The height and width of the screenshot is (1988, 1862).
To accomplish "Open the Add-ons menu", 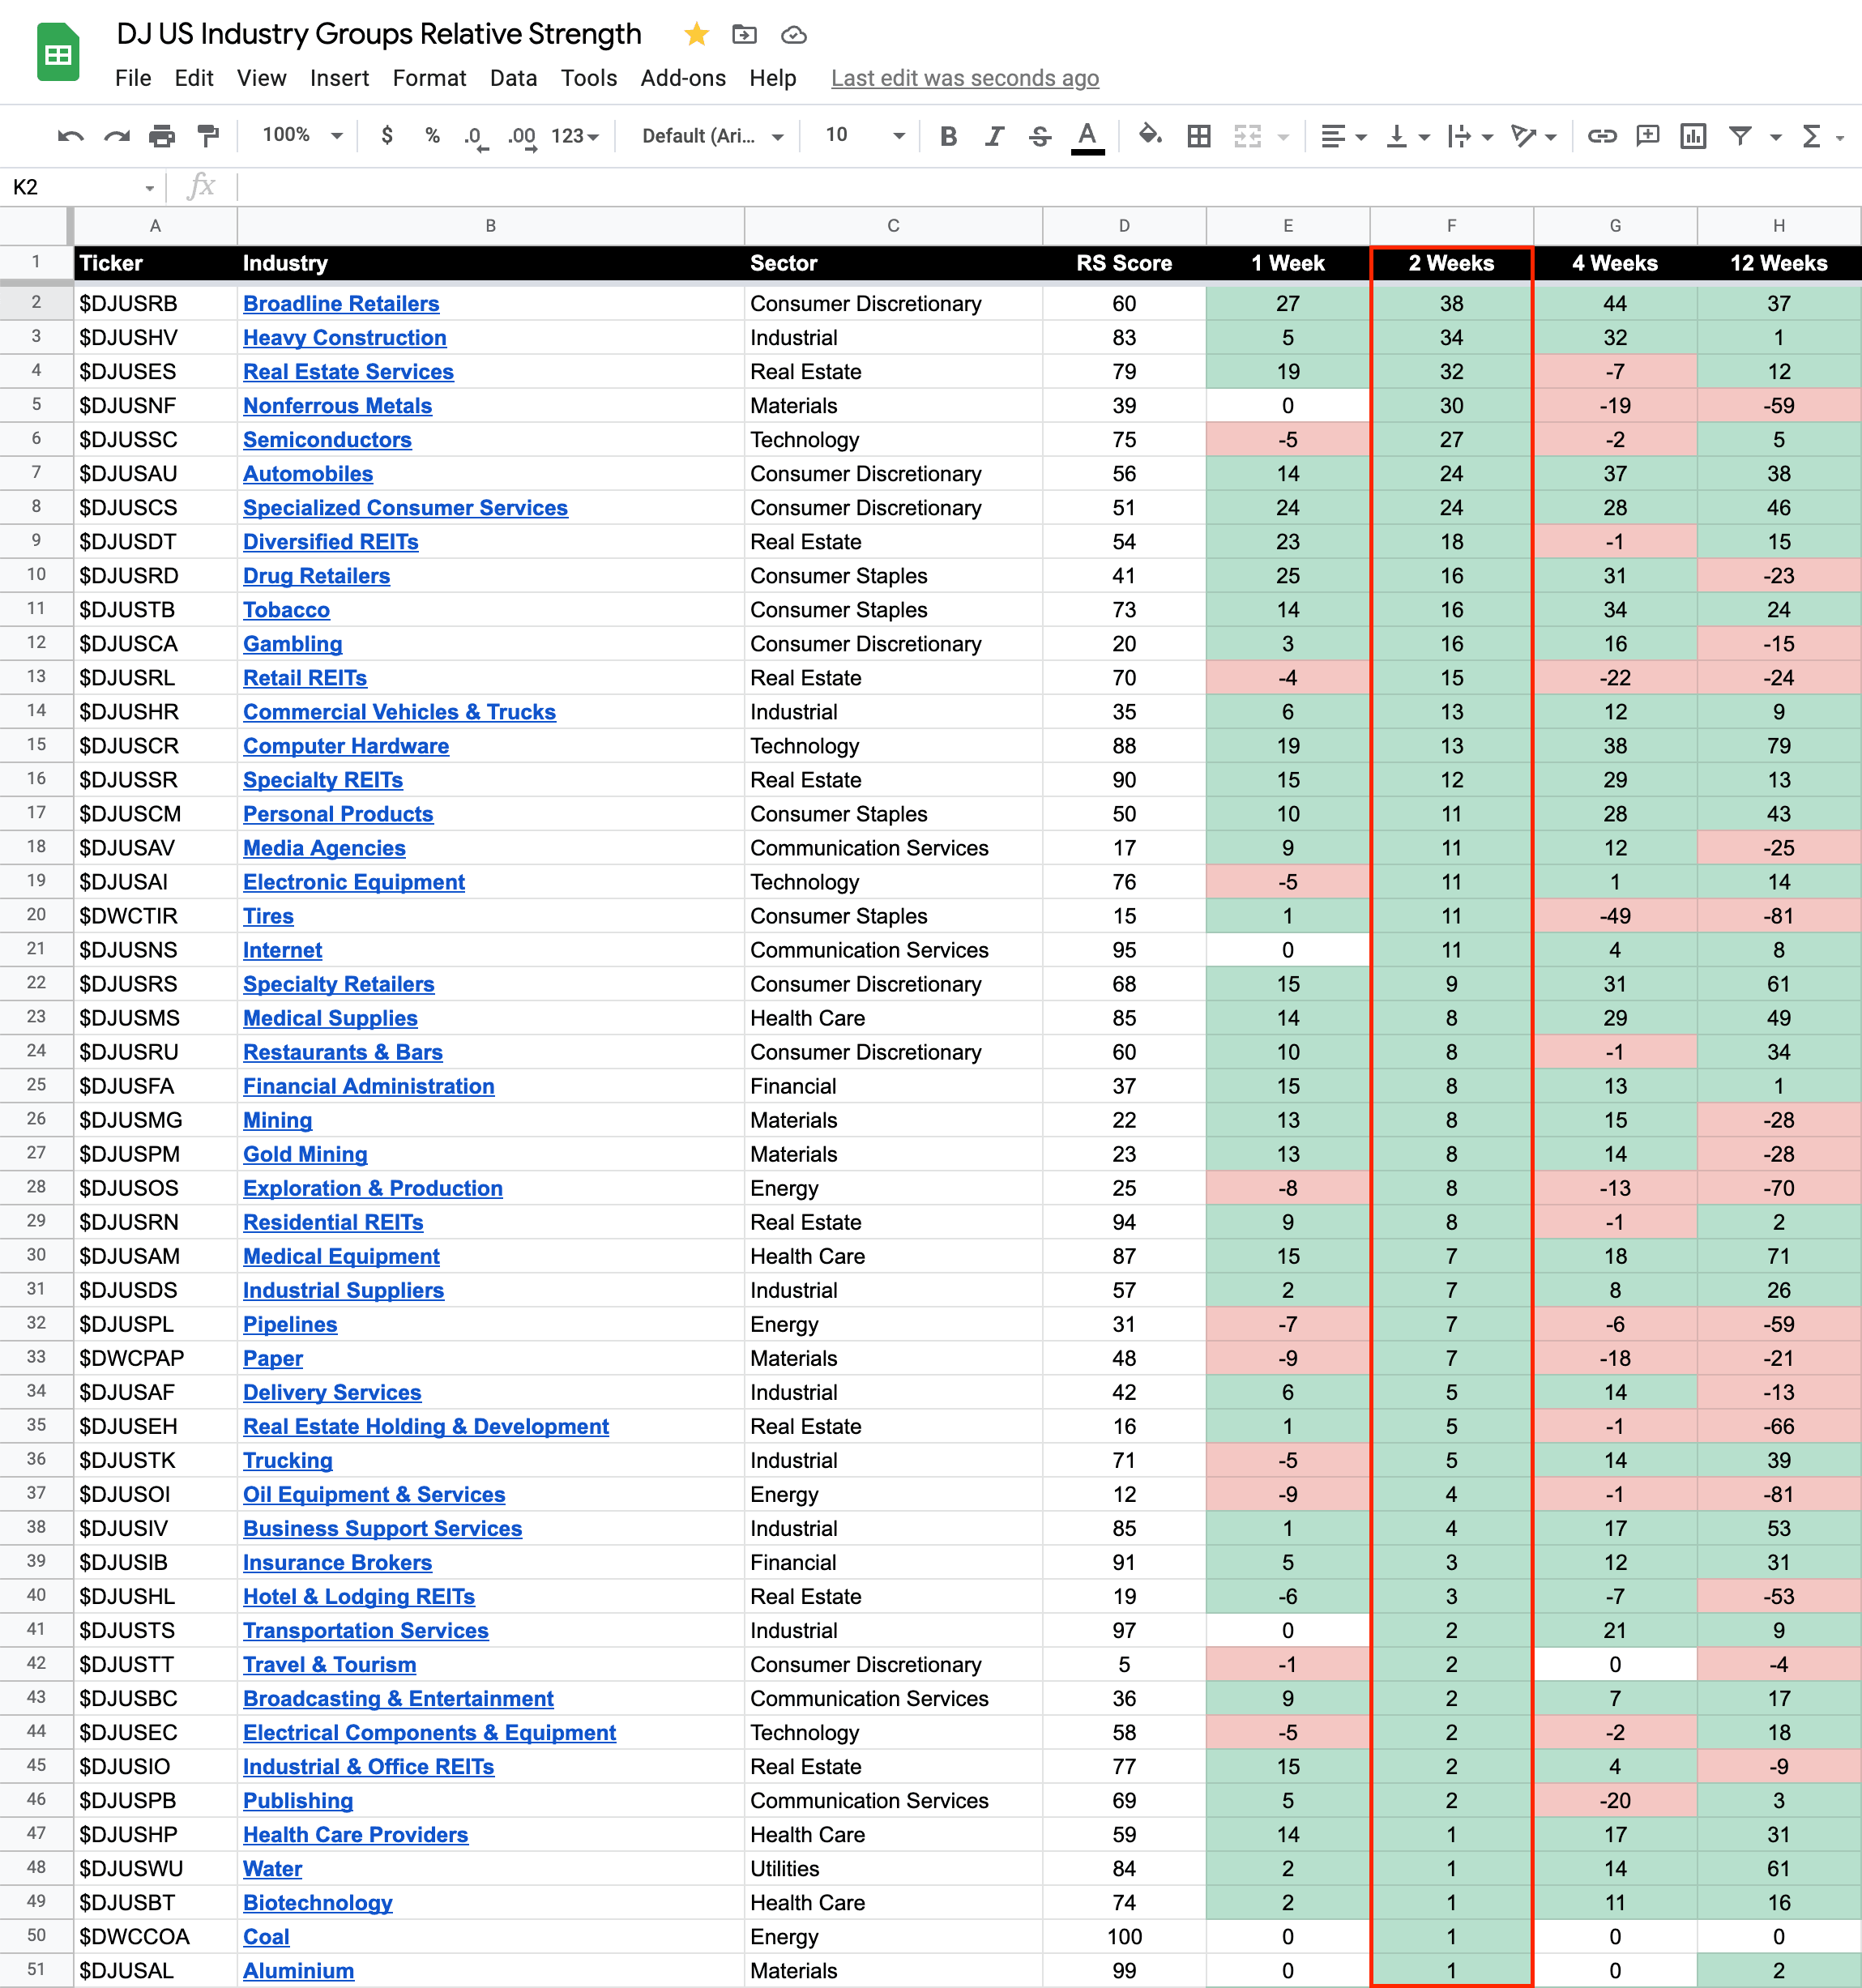I will [682, 78].
